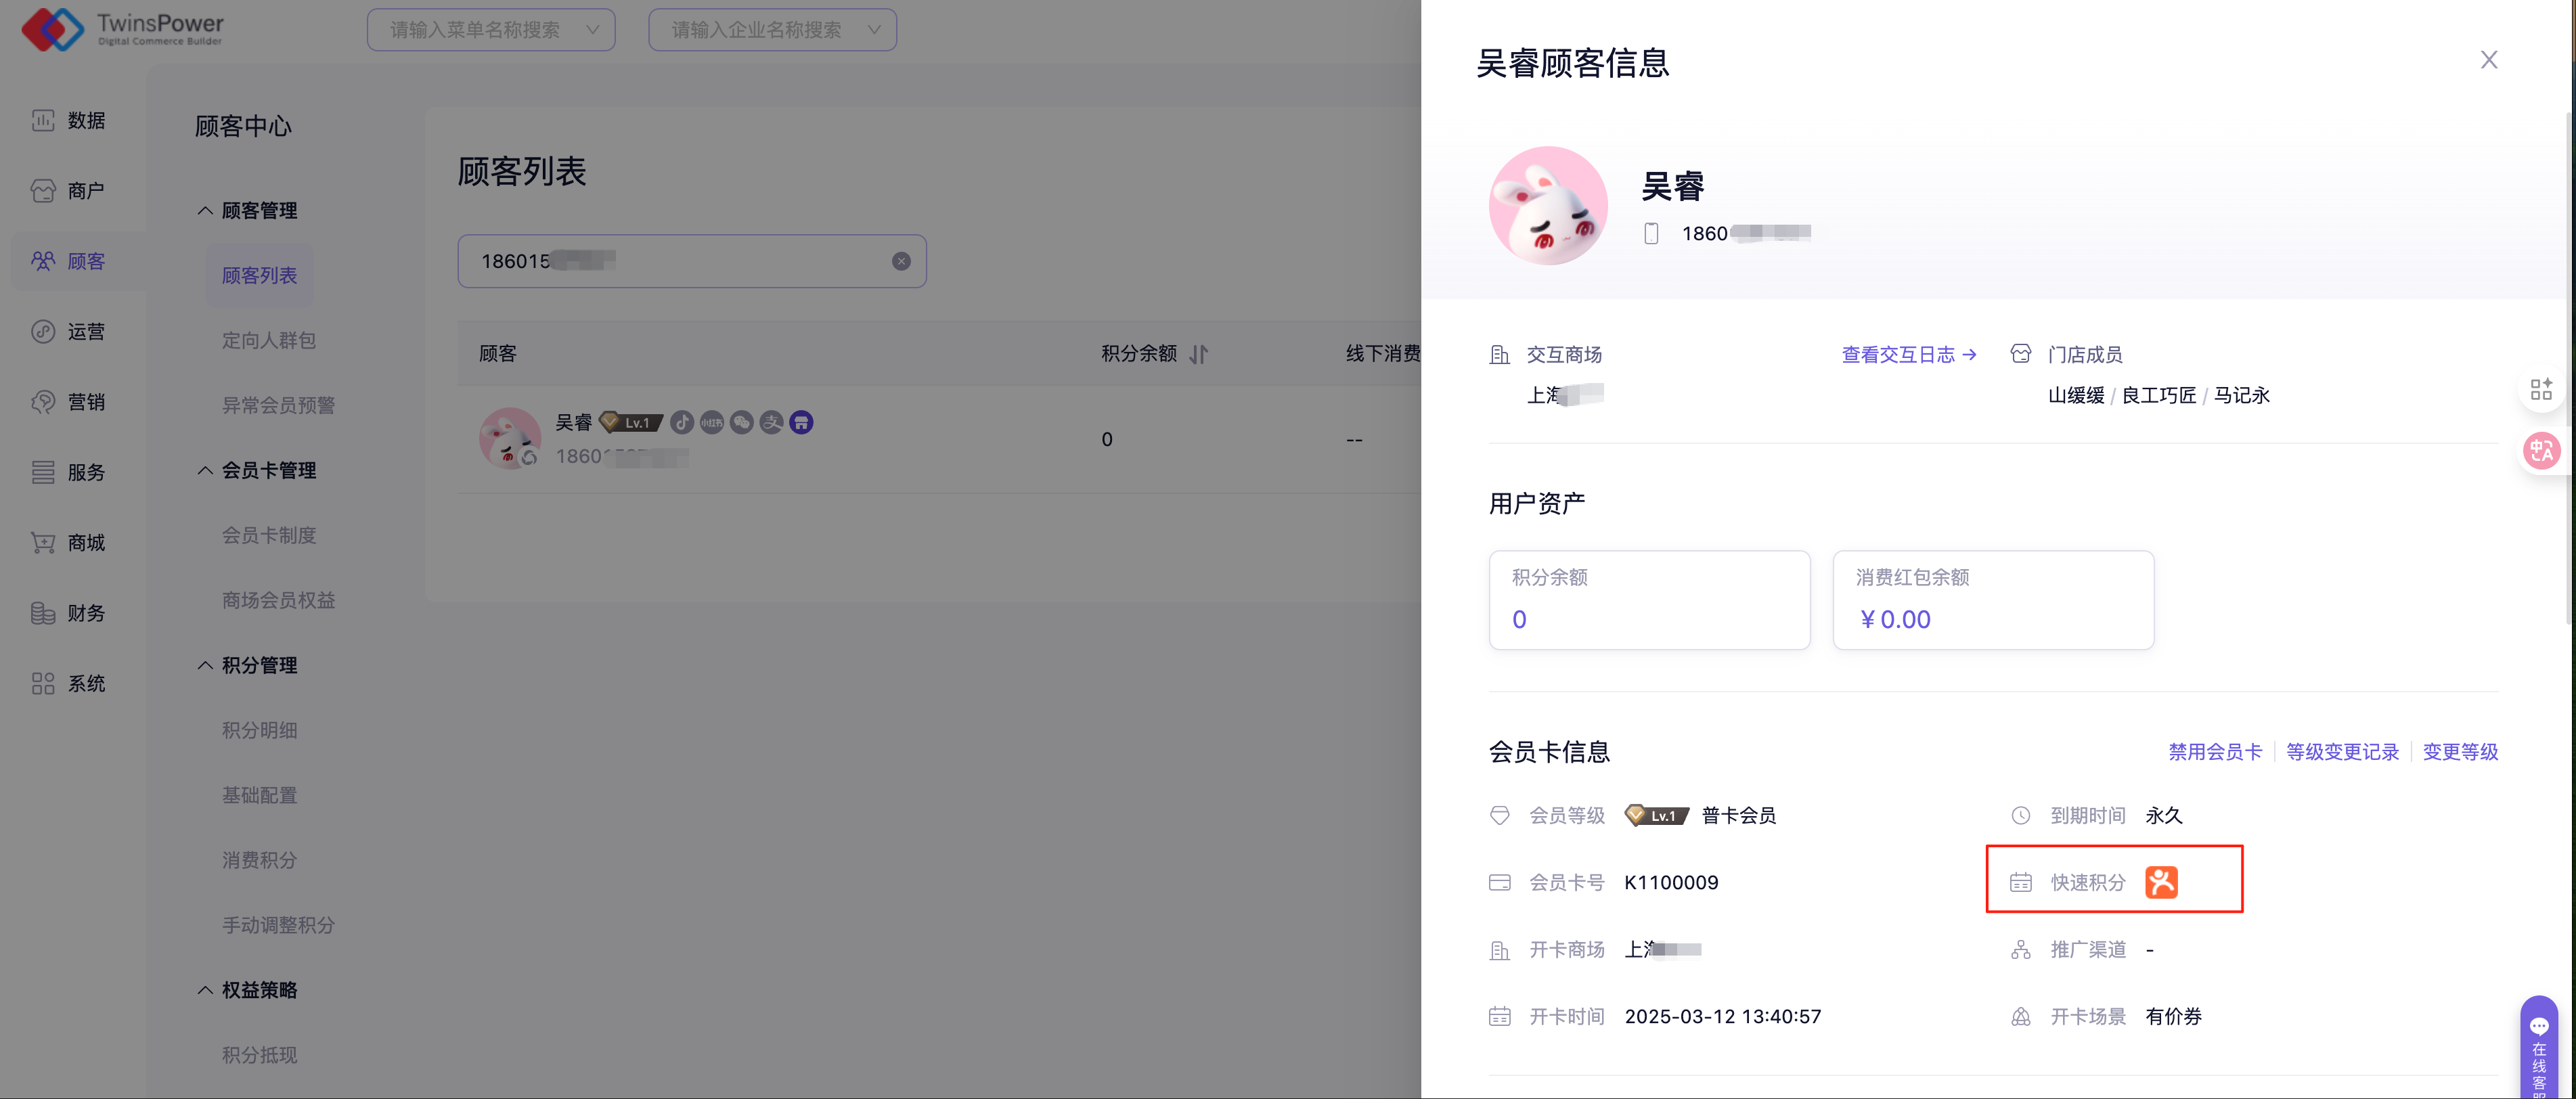Open the enterprise name search dropdown
Viewport: 2576px width, 1099px height.
coord(772,30)
